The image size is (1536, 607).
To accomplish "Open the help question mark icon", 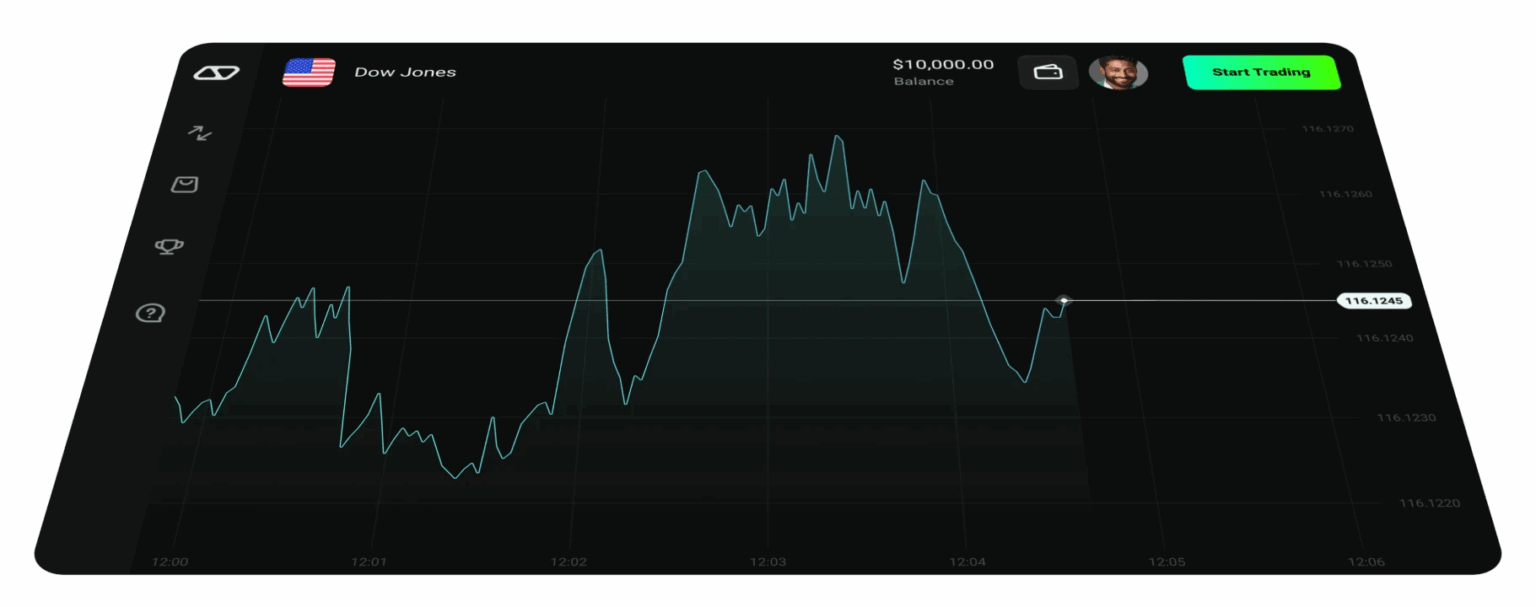I will (x=150, y=314).
